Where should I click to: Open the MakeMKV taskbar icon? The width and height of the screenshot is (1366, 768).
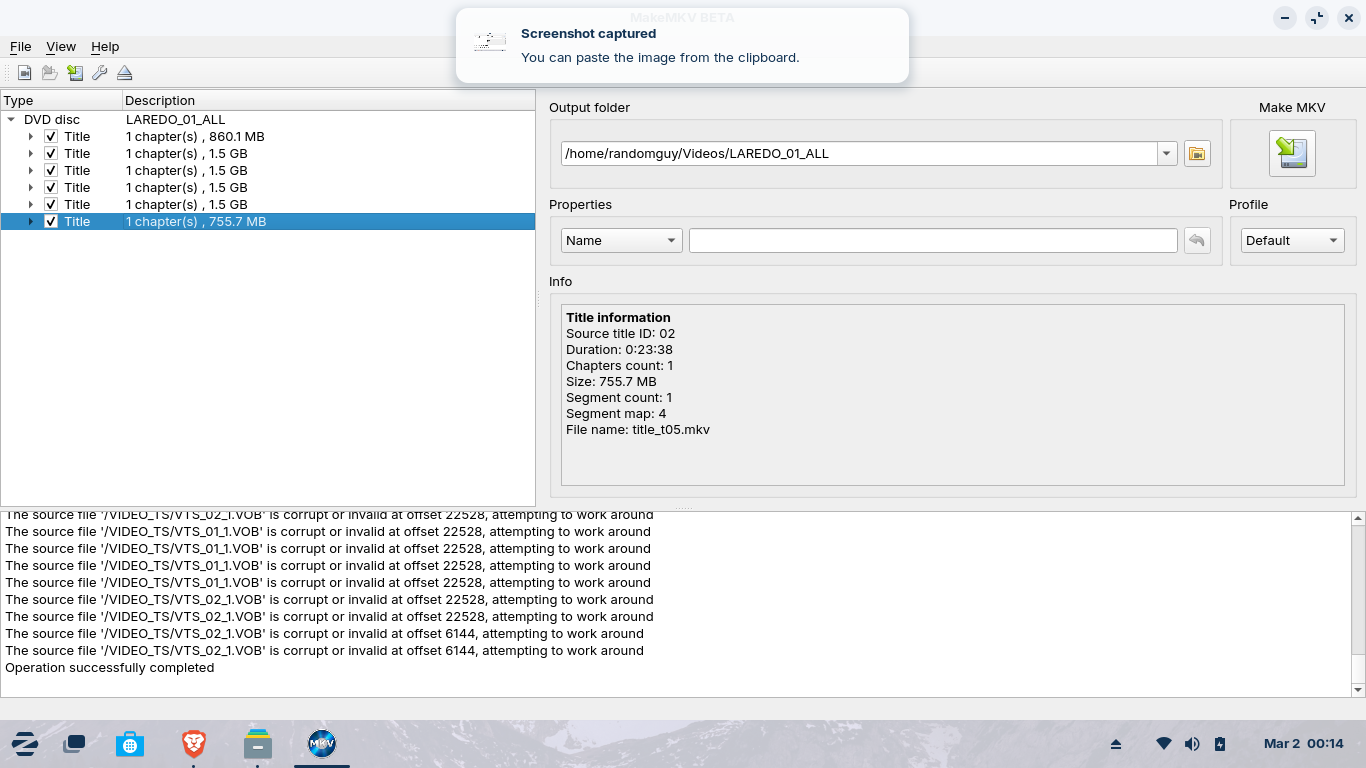click(x=321, y=743)
